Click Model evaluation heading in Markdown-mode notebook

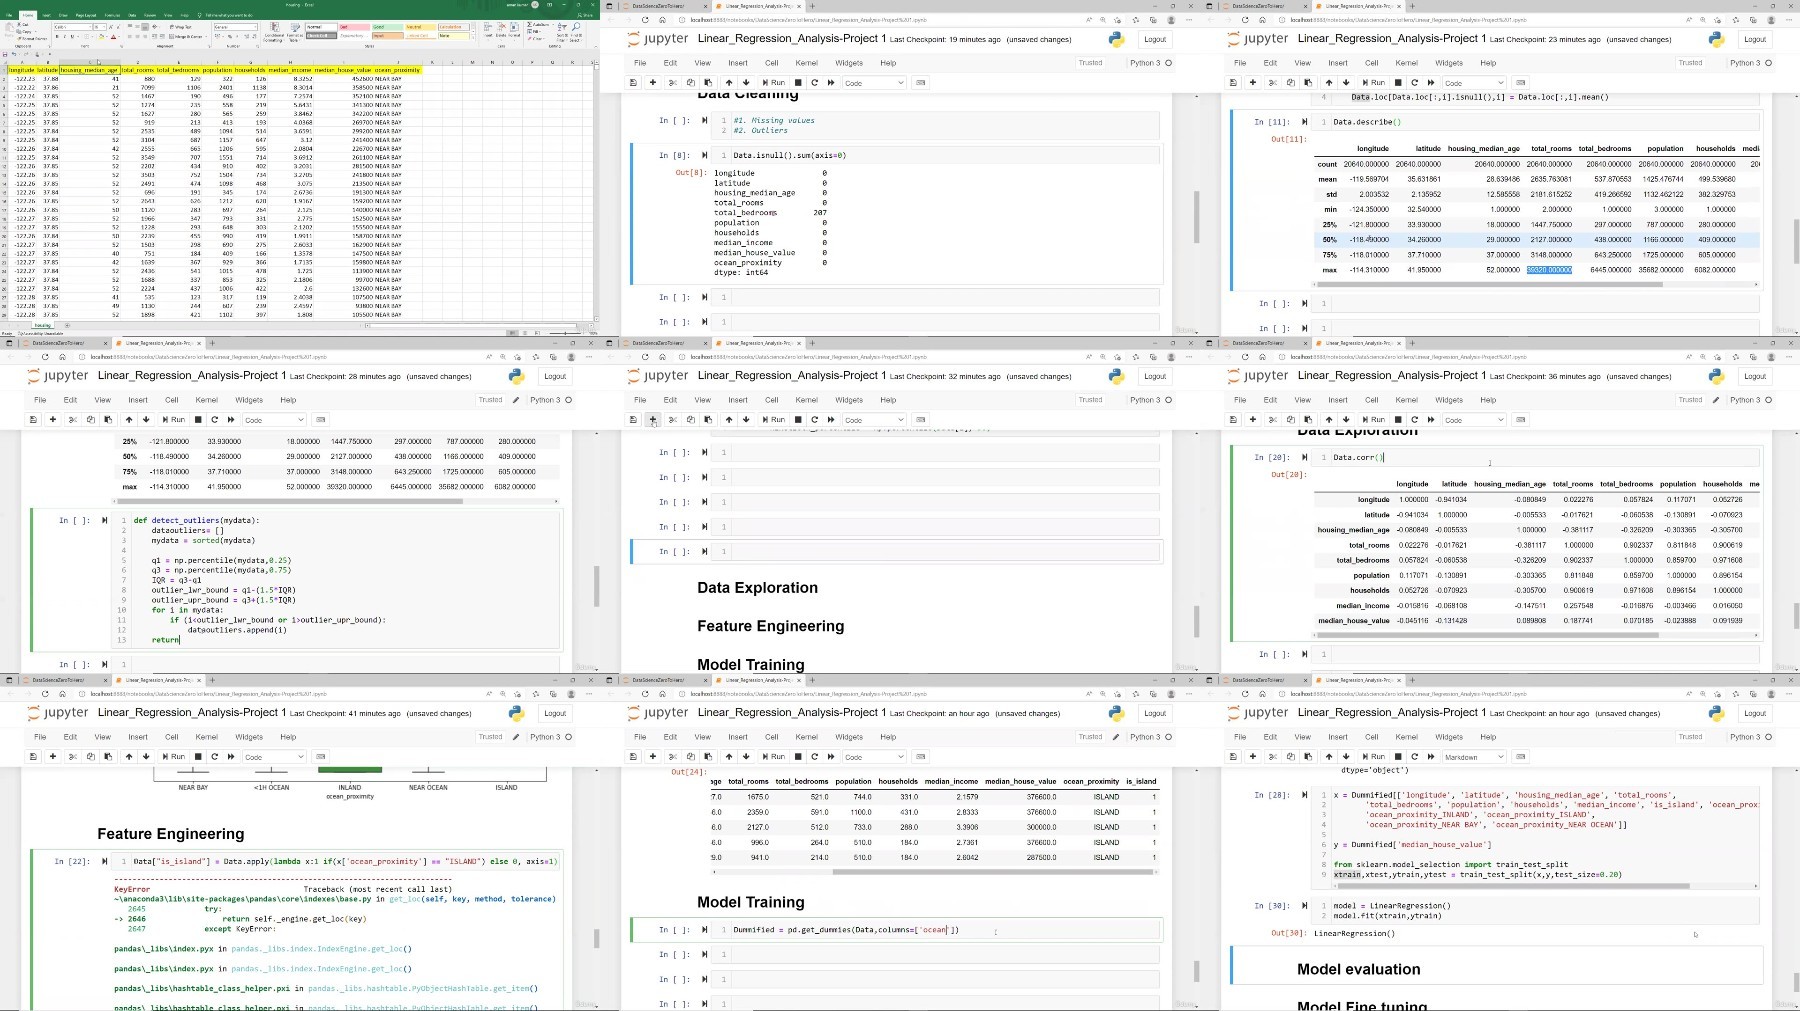click(x=1358, y=969)
